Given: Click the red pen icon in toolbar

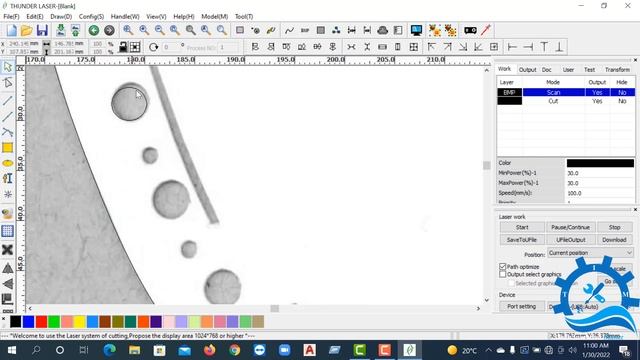Looking at the screenshot, I should click(486, 30).
